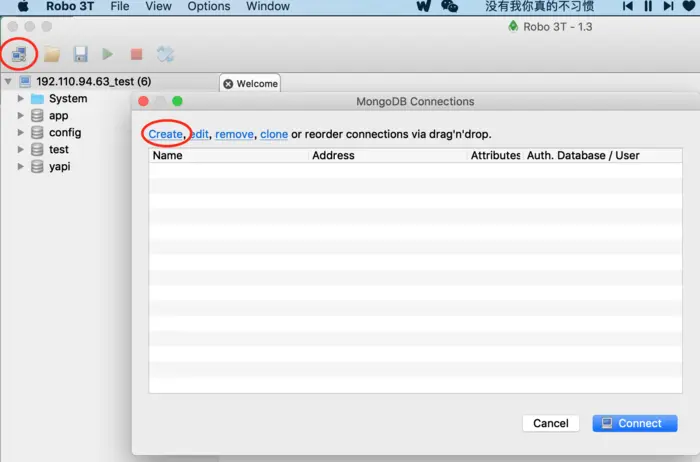Click the edit connection link
This screenshot has height=462, width=700.
click(x=199, y=134)
